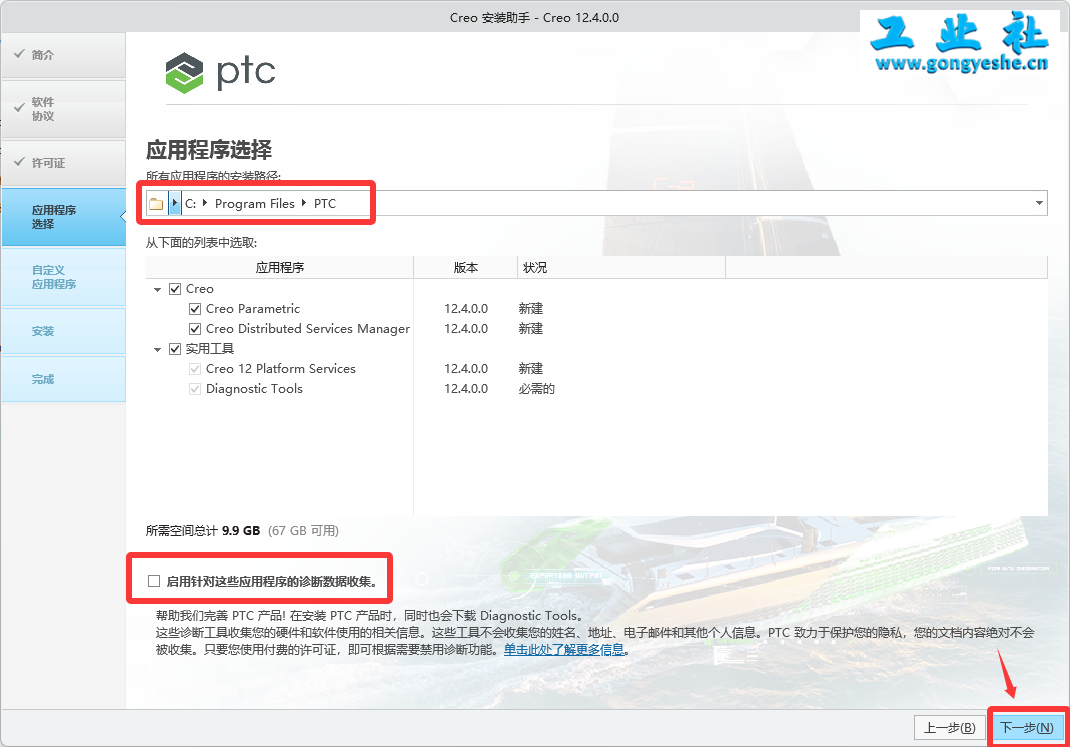Click the 版本 column header
This screenshot has height=747, width=1070.
[465, 267]
